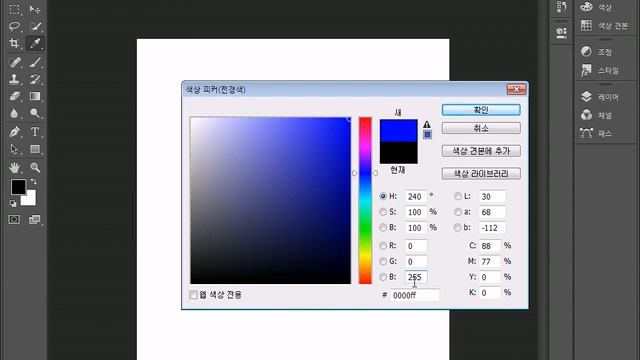Screen dimensions: 640x360
Task: Enable 웹 색상 전용 checkbox
Action: (193, 295)
